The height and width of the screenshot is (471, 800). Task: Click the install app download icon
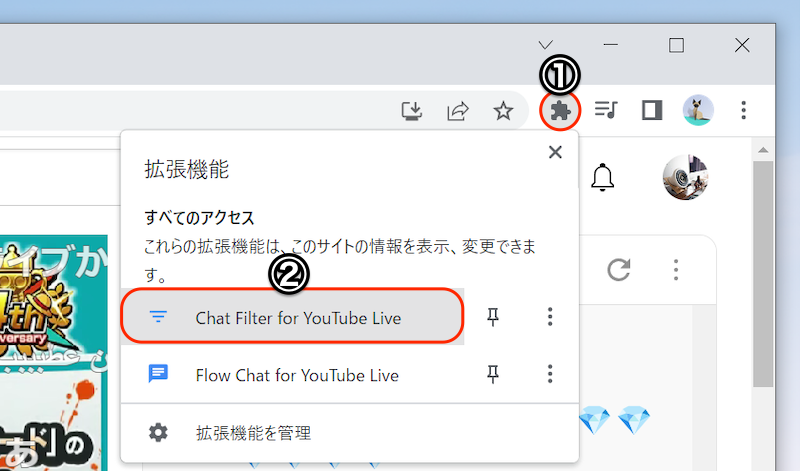point(411,110)
